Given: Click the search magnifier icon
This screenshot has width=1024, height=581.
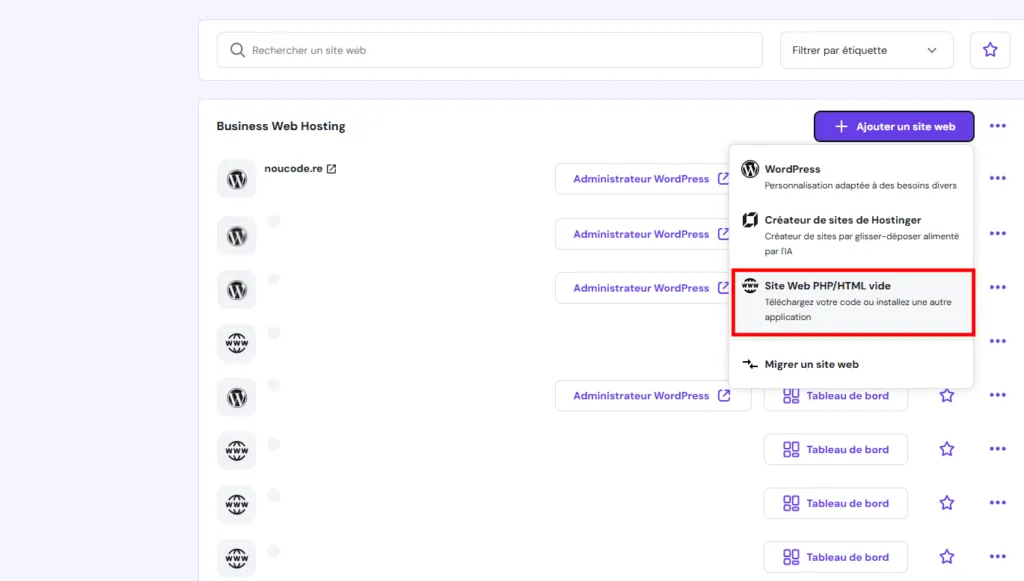Looking at the screenshot, I should pyautogui.click(x=237, y=49).
